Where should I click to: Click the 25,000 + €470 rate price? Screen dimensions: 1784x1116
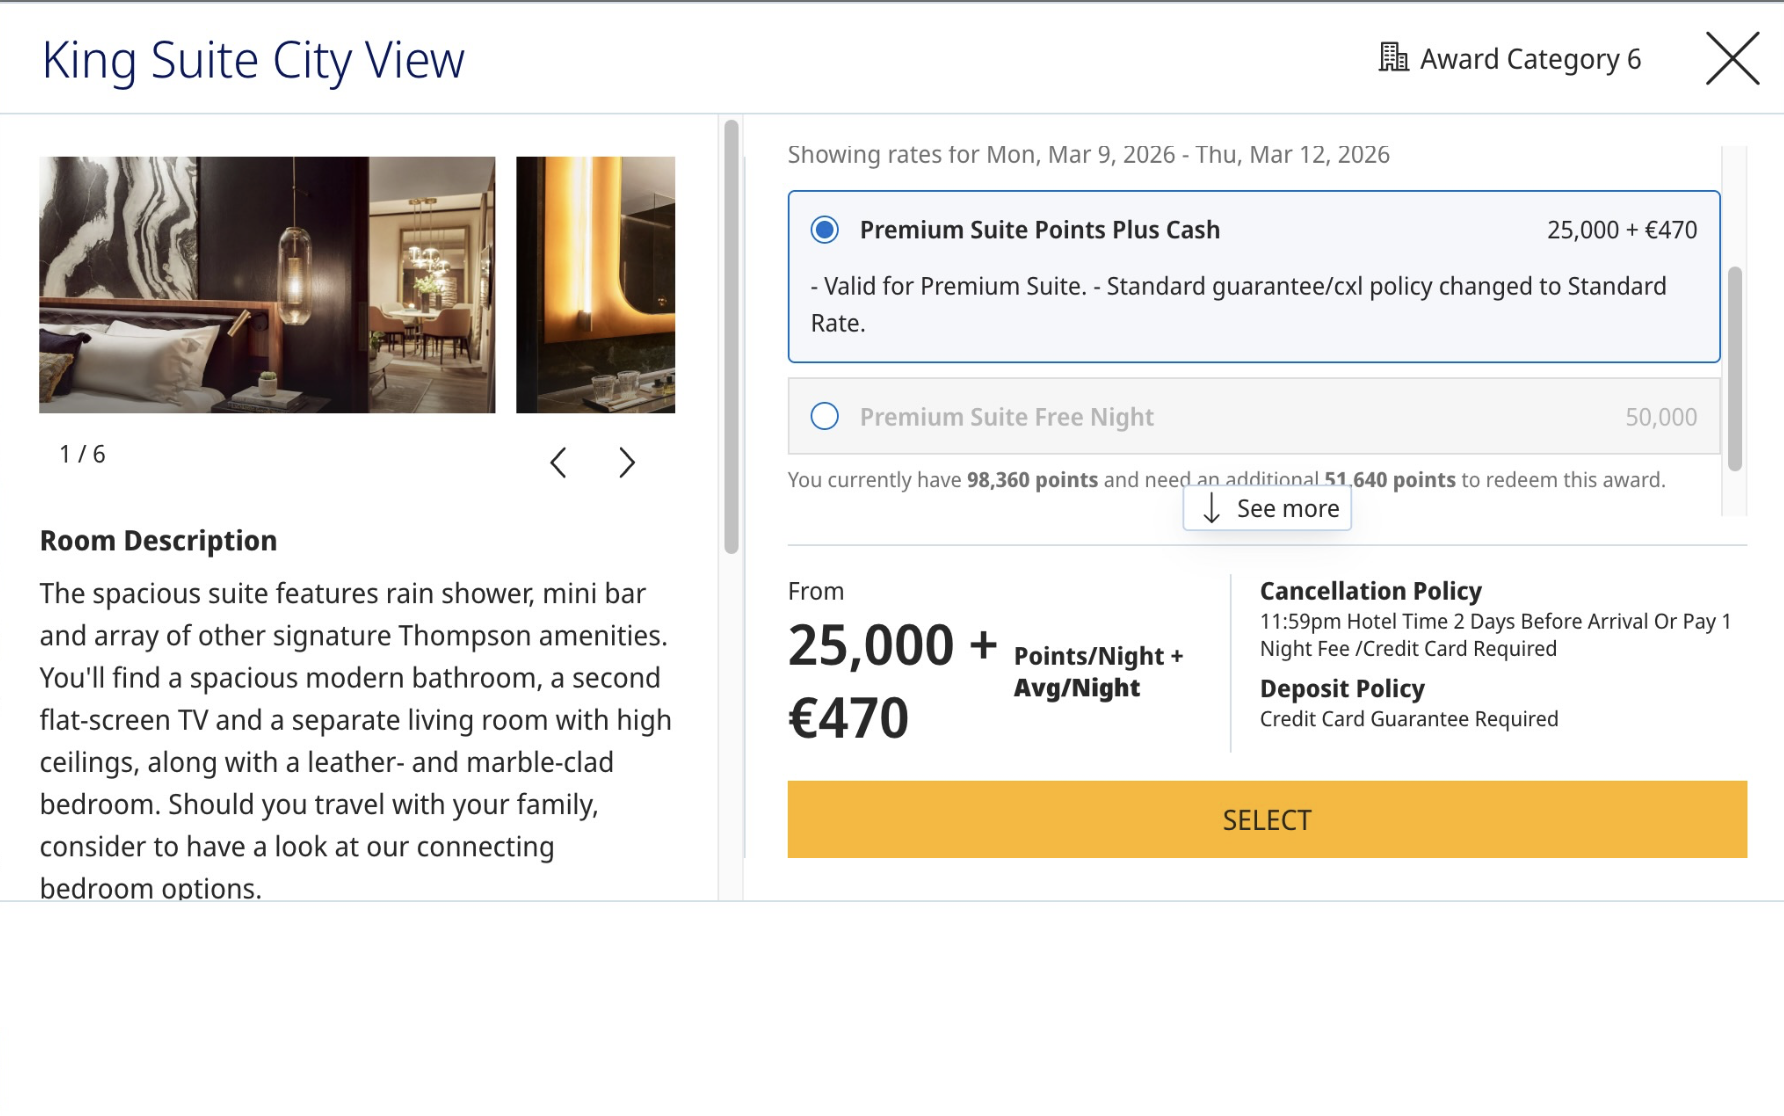coord(1621,230)
